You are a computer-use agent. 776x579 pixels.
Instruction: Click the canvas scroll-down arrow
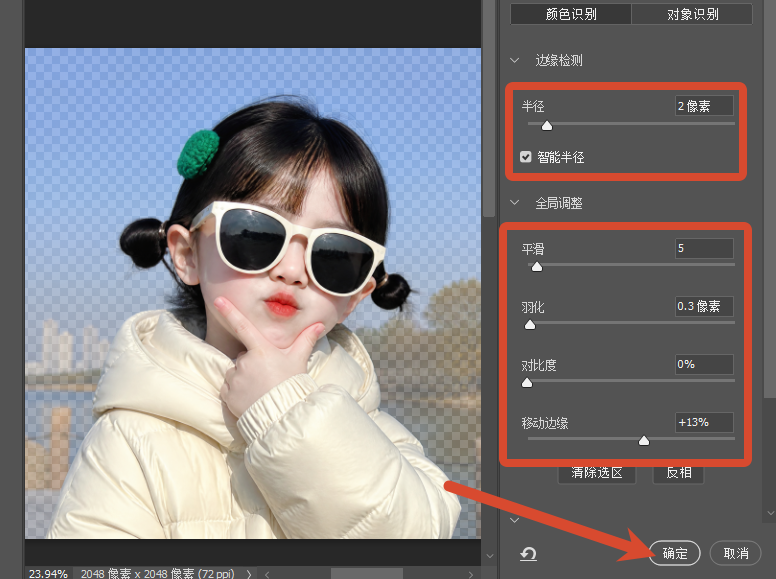(489, 556)
